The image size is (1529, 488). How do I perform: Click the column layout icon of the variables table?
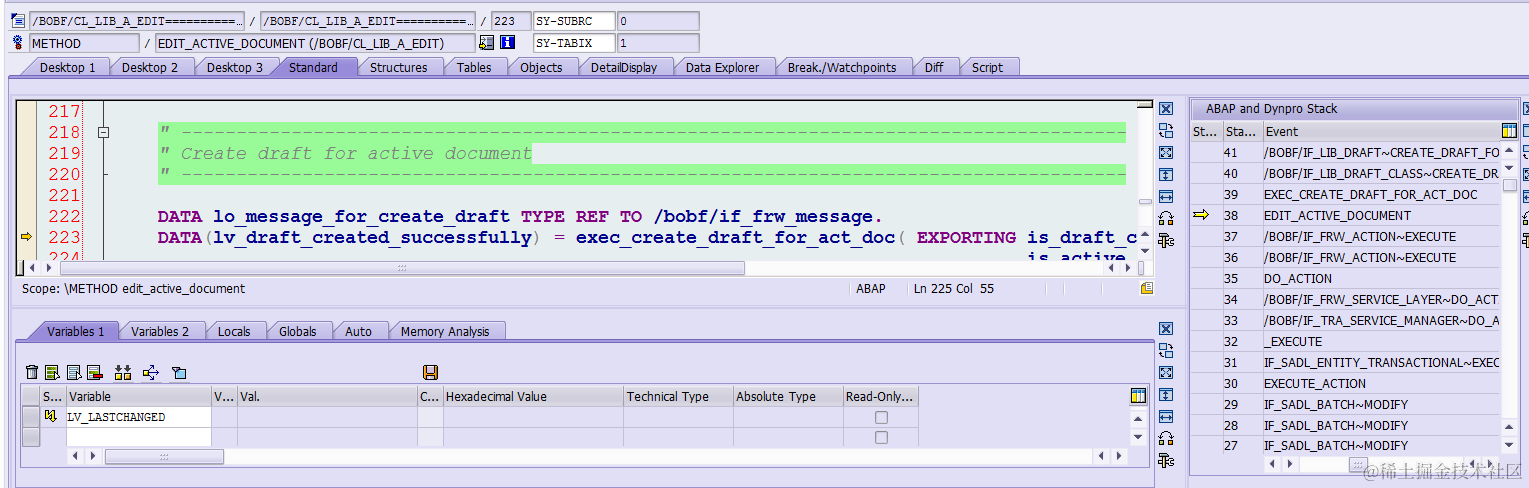[x=1138, y=396]
